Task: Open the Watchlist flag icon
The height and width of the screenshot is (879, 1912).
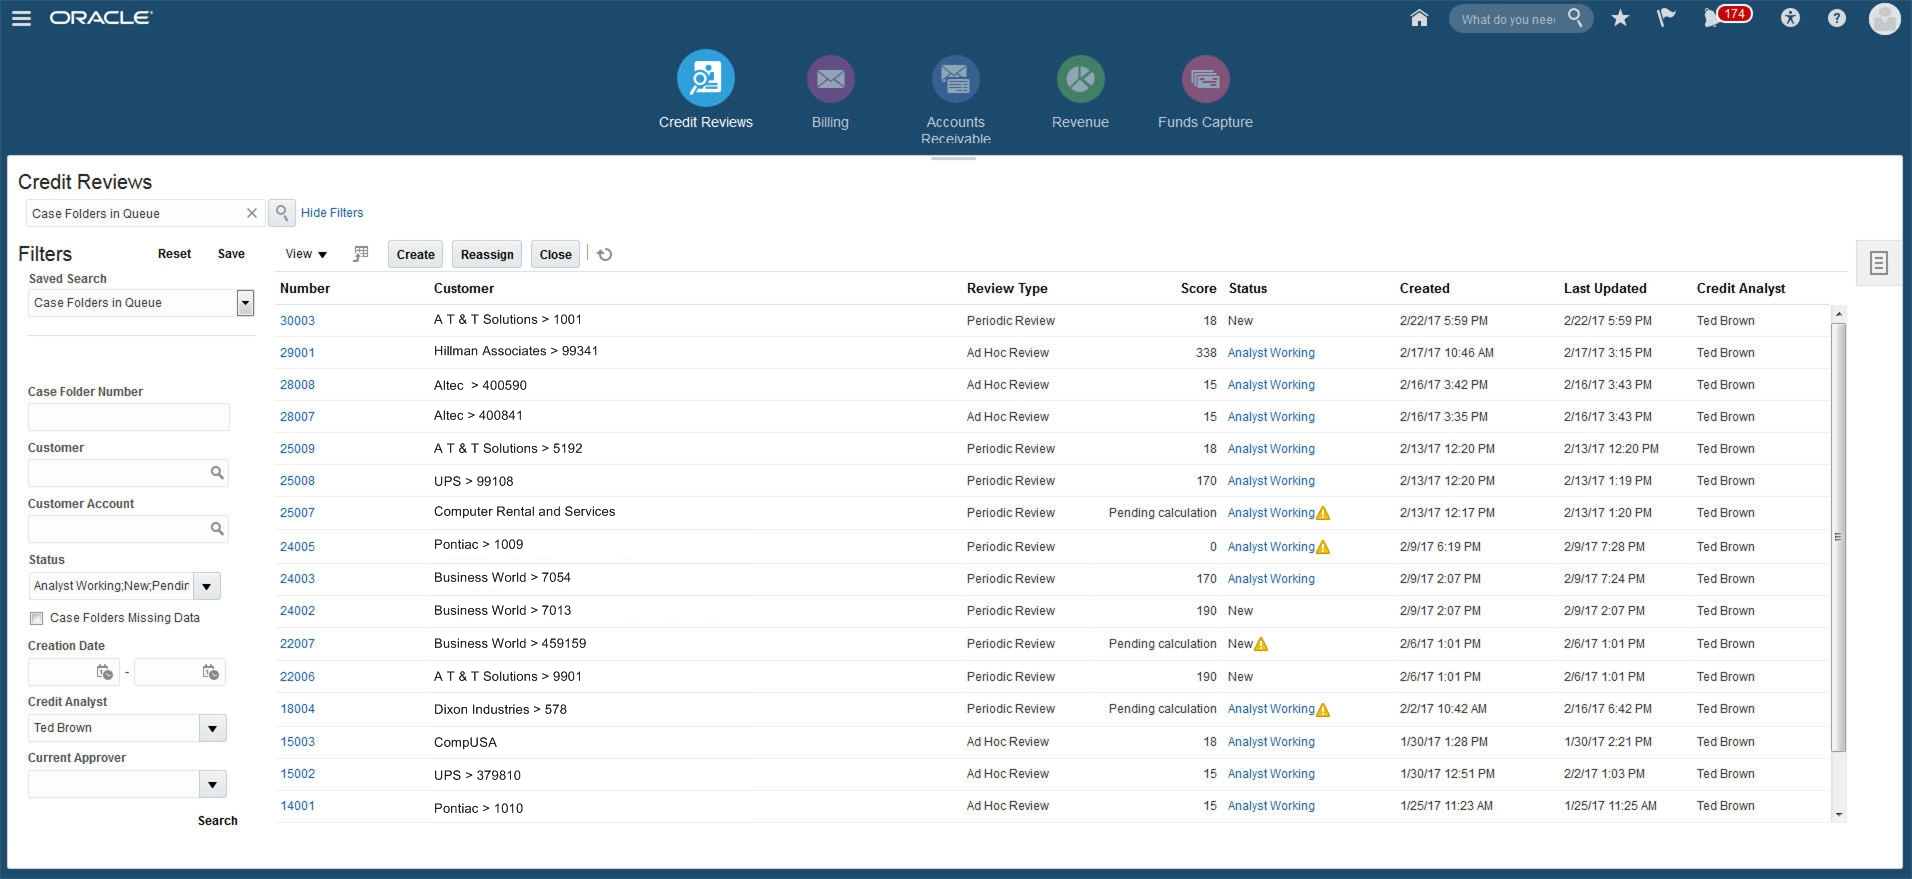Action: [1666, 18]
